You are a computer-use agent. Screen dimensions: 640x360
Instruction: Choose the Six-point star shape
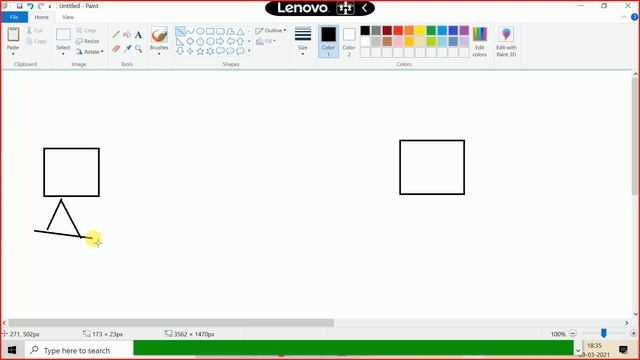(x=210, y=51)
